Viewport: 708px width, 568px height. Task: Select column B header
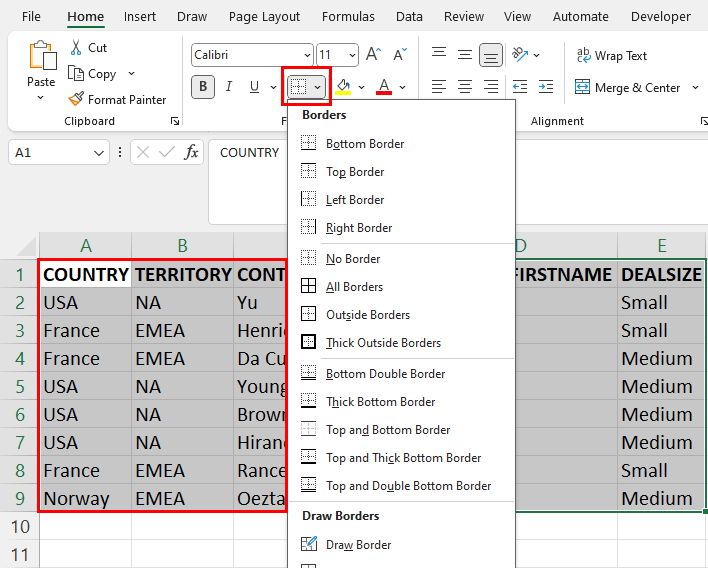[x=182, y=246]
